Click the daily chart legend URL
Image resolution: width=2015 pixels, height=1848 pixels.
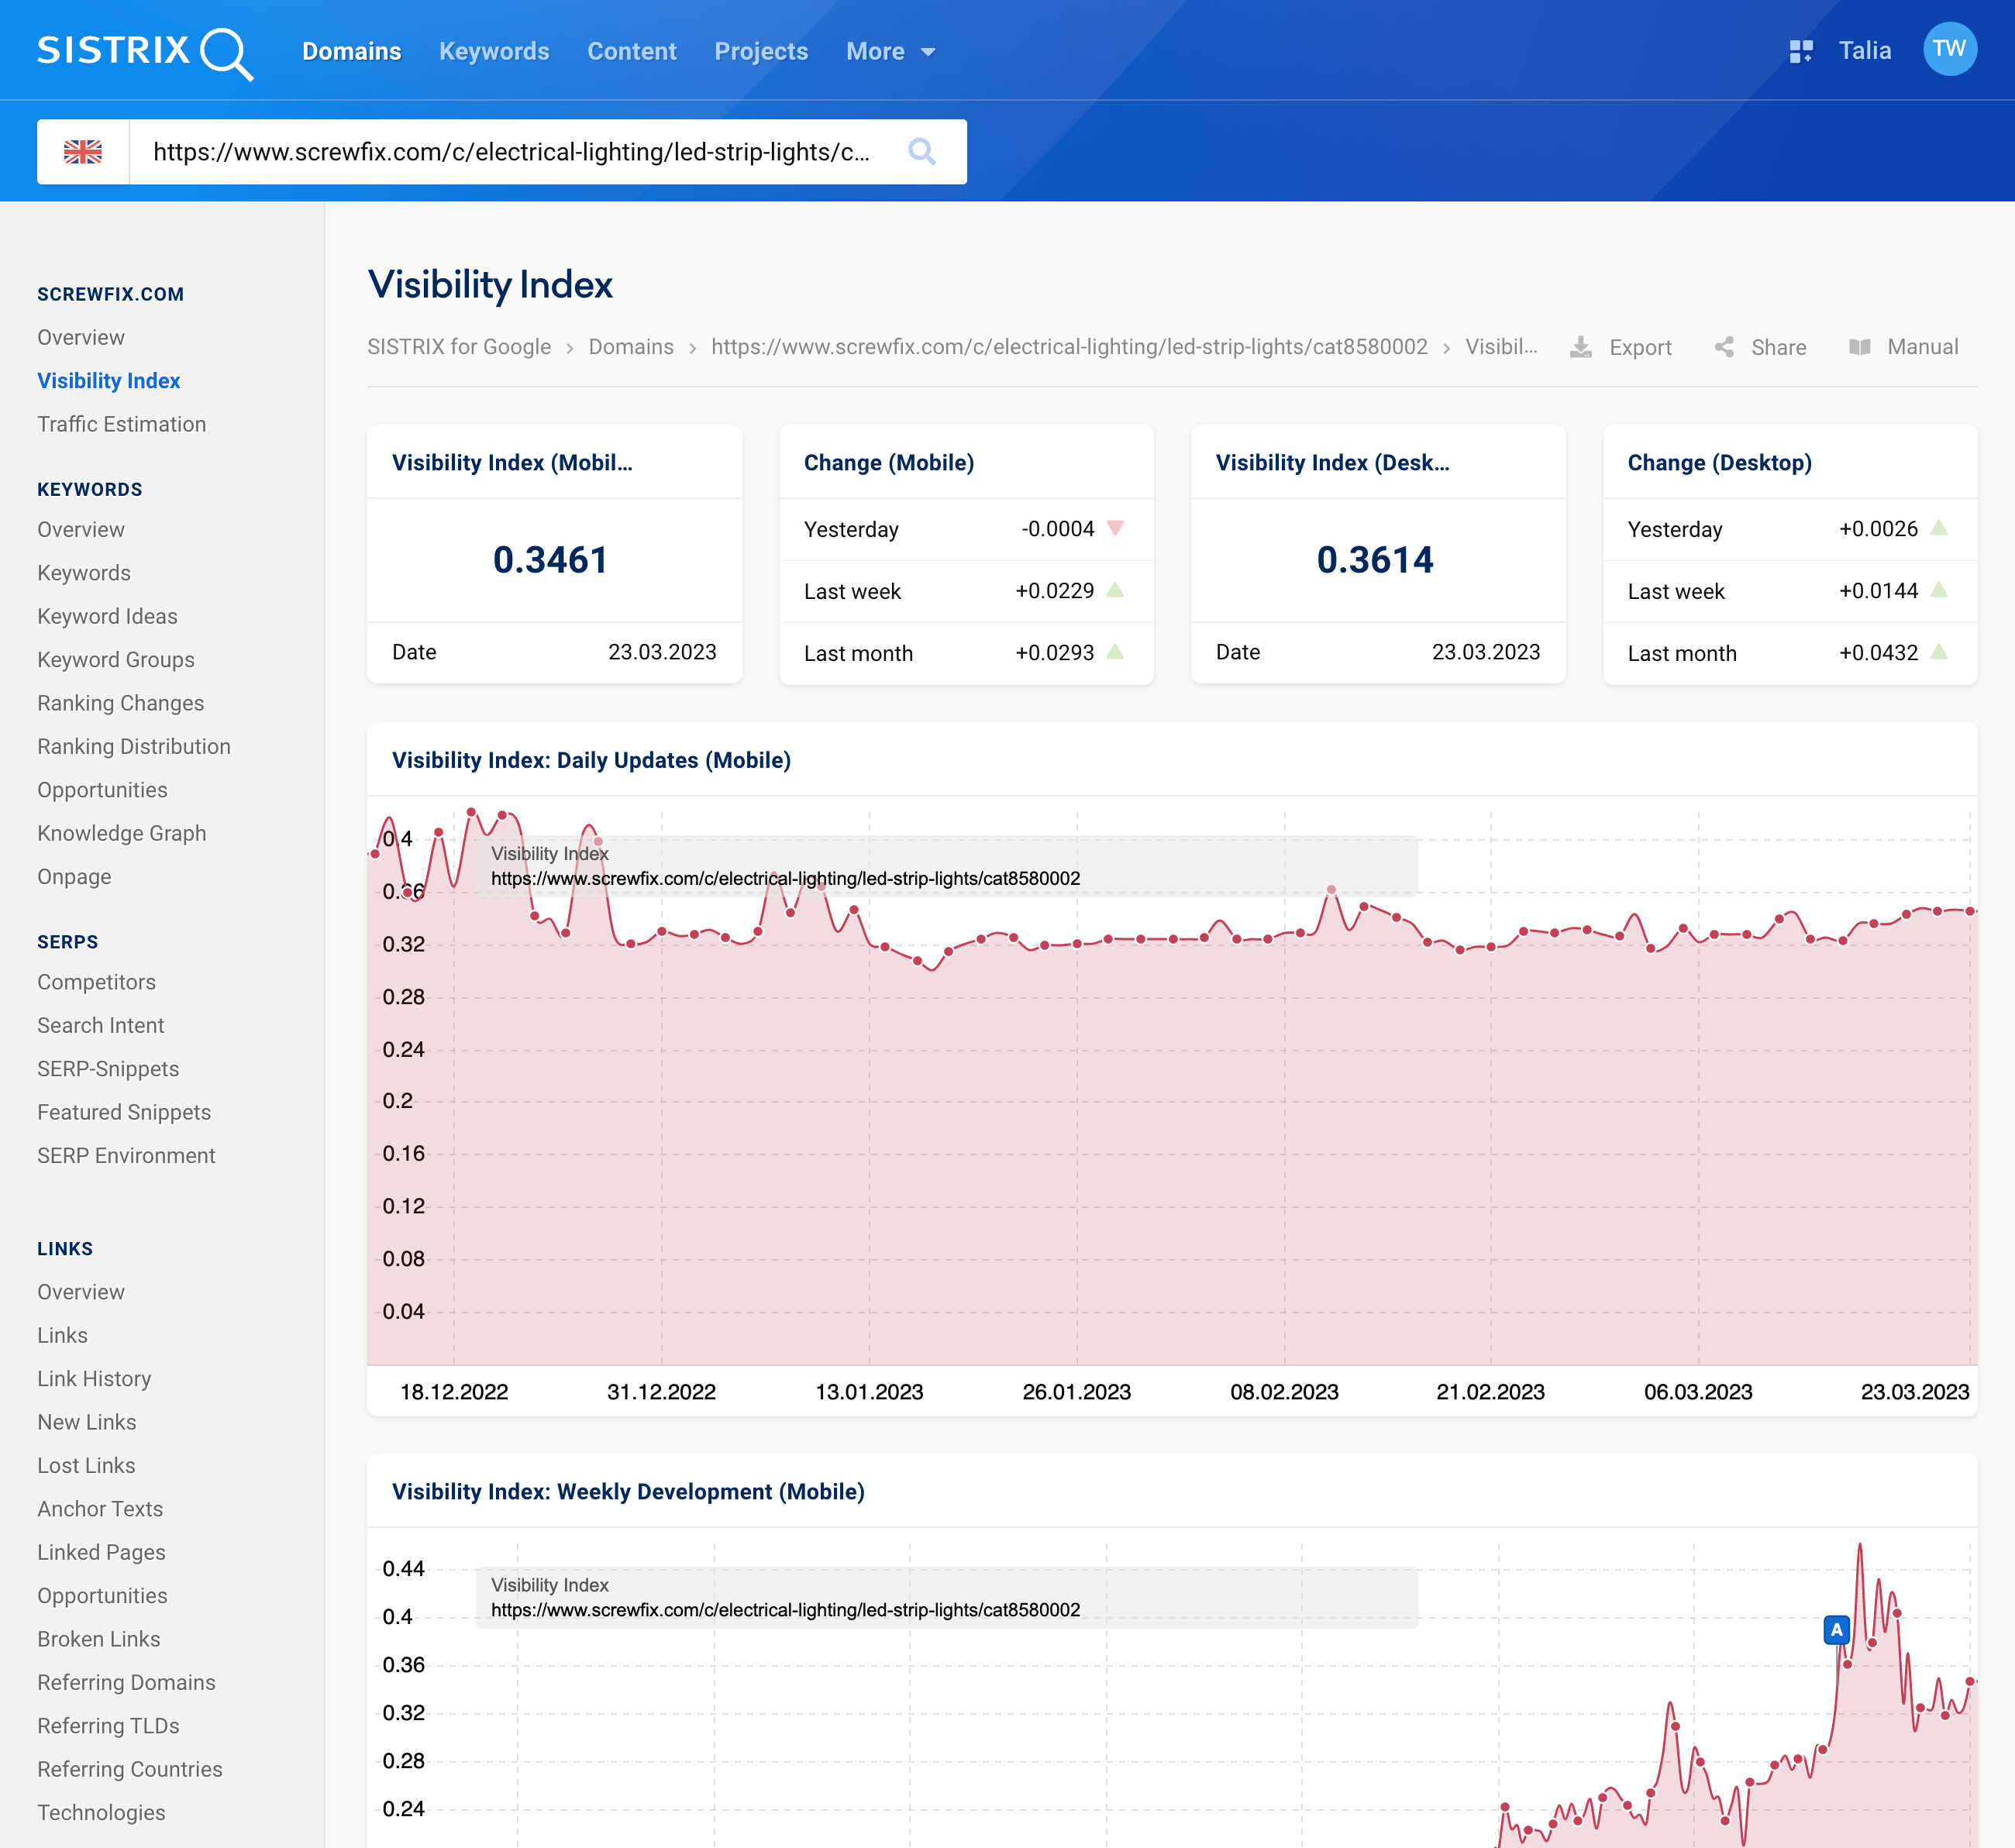coord(785,879)
